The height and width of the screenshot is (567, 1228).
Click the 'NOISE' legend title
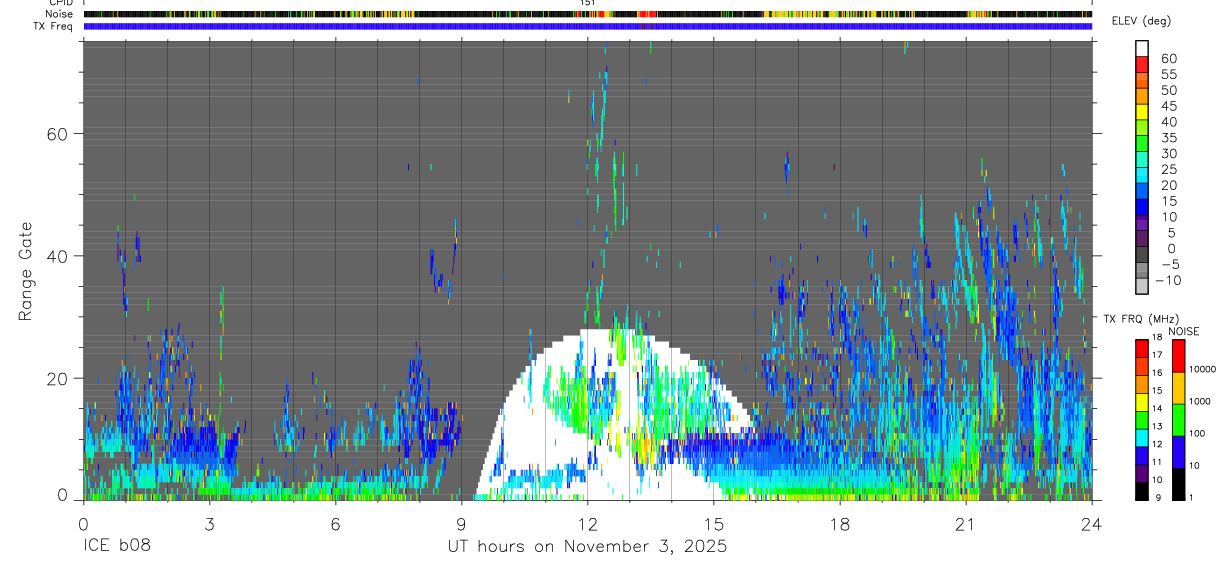pyautogui.click(x=1183, y=331)
